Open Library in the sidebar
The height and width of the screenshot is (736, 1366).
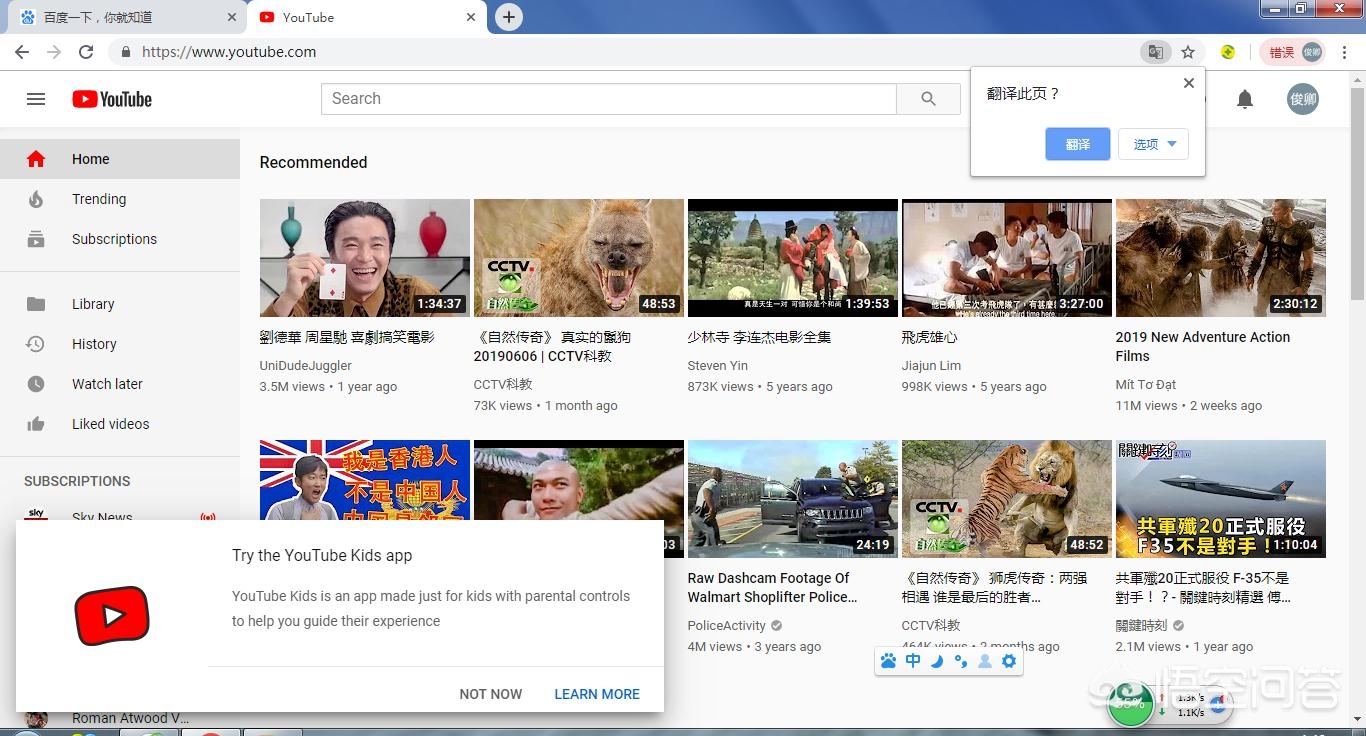120,304
